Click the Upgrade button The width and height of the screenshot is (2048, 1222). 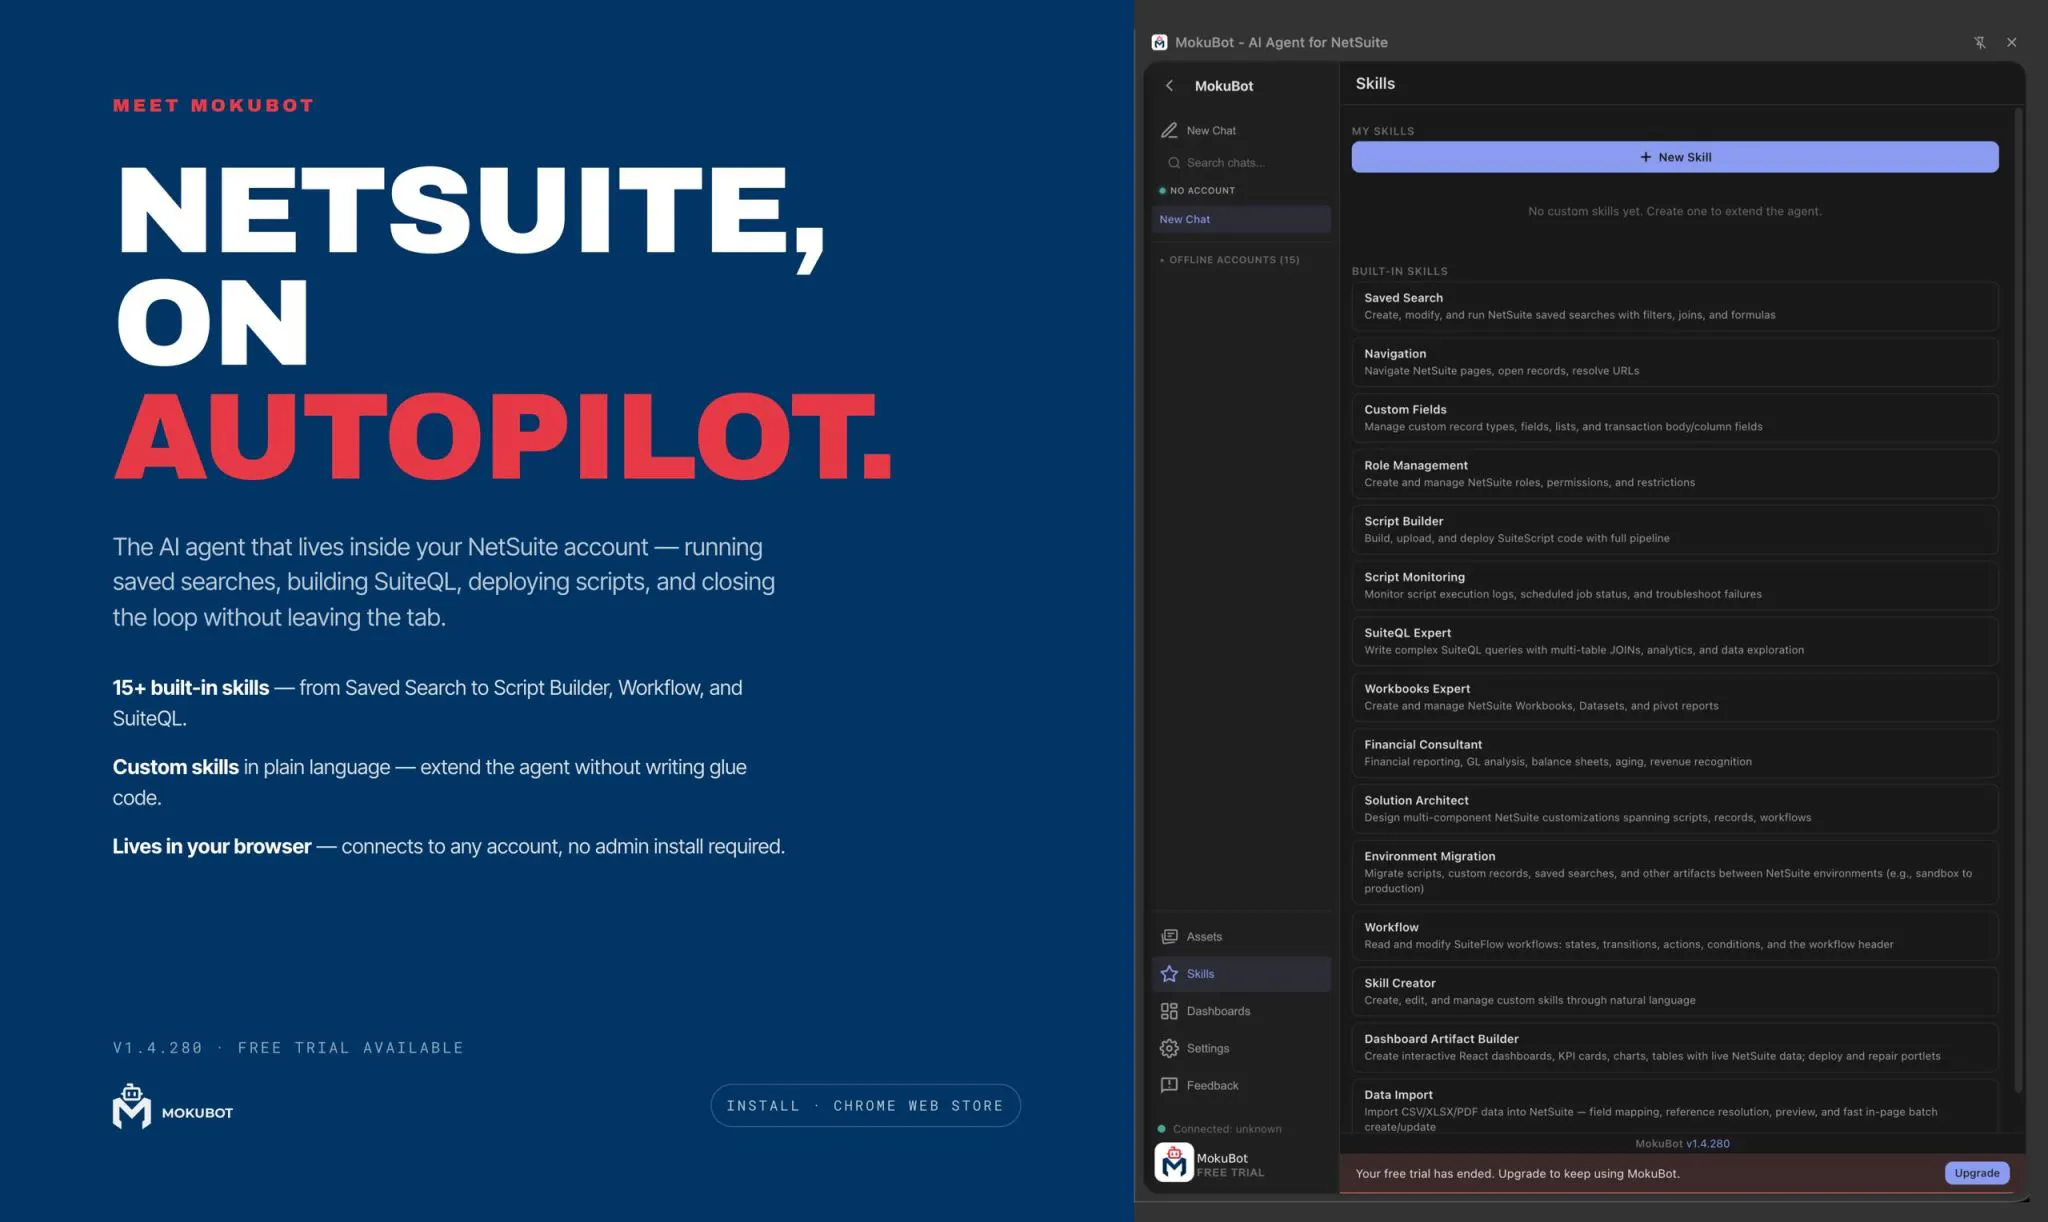pos(1977,1173)
